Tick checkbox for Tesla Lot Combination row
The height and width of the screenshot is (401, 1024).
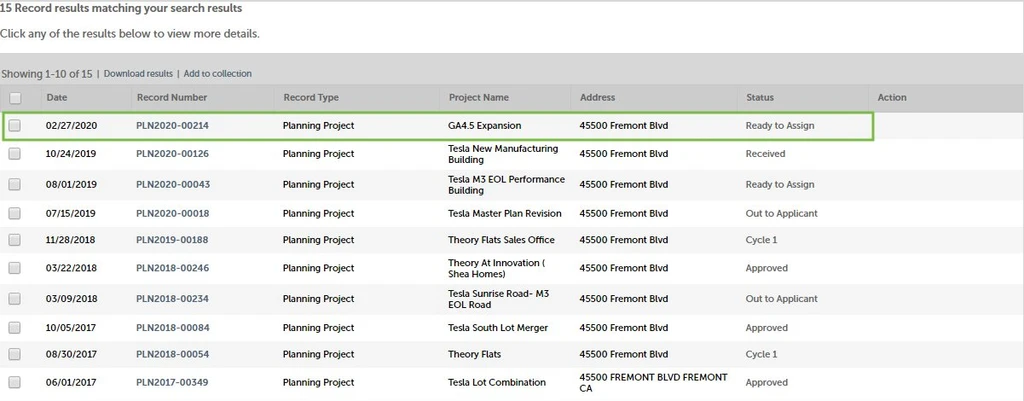(x=15, y=382)
